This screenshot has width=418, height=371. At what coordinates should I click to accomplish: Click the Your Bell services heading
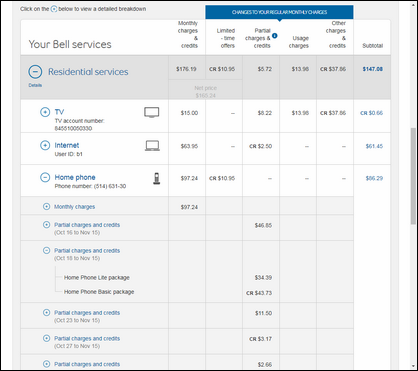(70, 44)
